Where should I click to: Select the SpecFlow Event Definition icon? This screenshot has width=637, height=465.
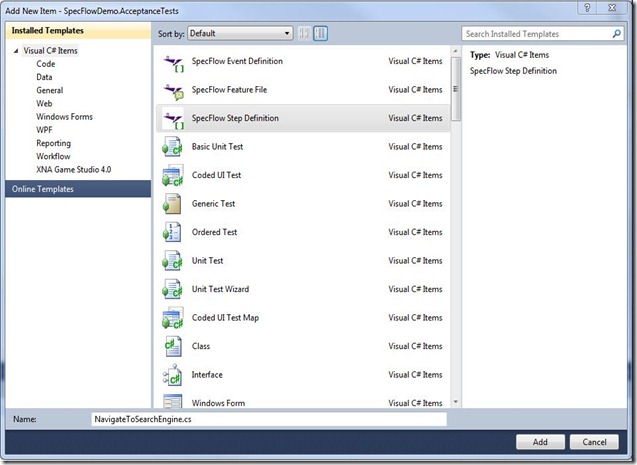click(173, 63)
